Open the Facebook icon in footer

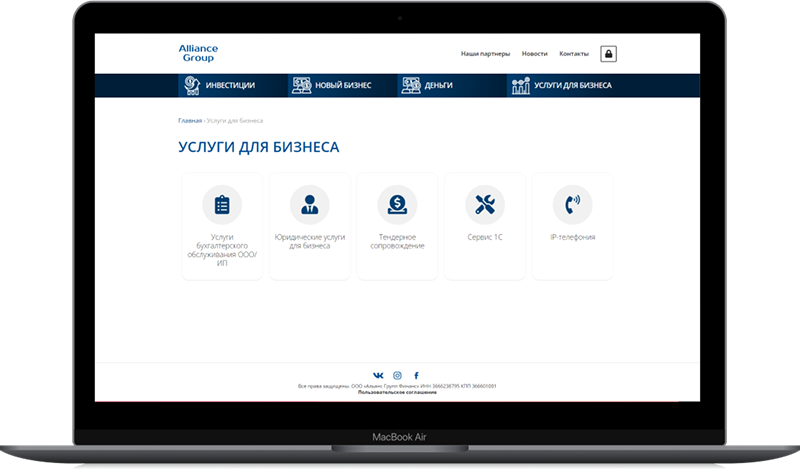coord(416,375)
